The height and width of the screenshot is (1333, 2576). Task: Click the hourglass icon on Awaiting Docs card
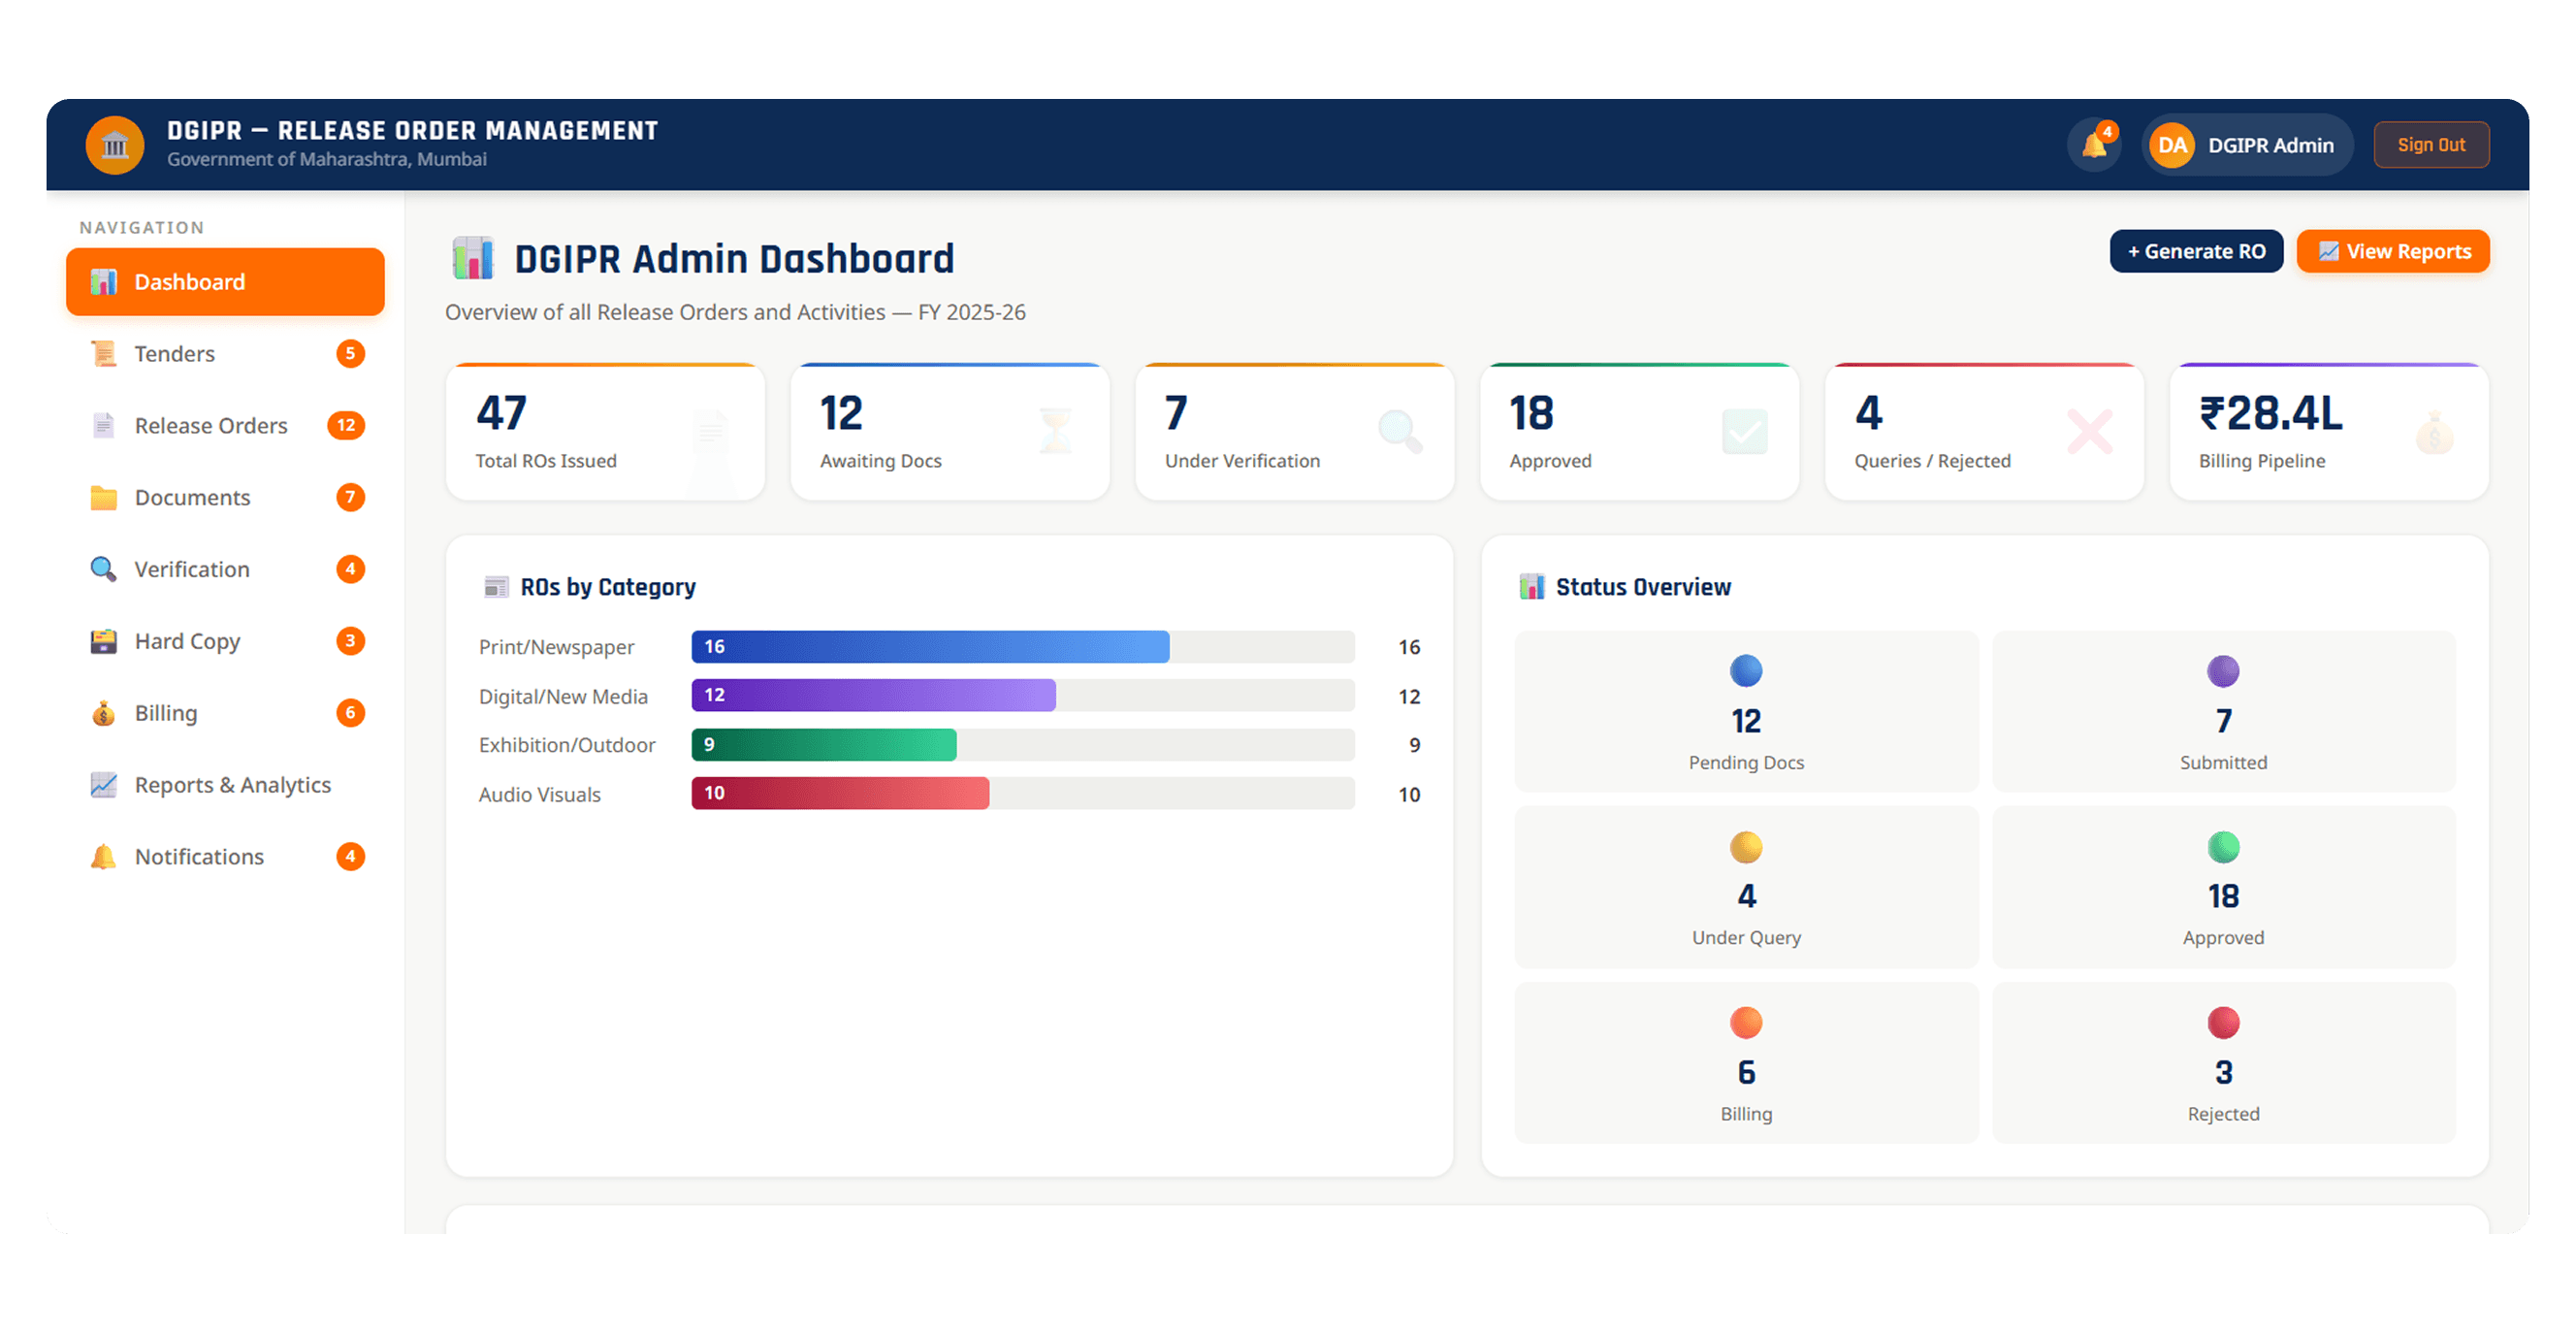click(x=1055, y=432)
